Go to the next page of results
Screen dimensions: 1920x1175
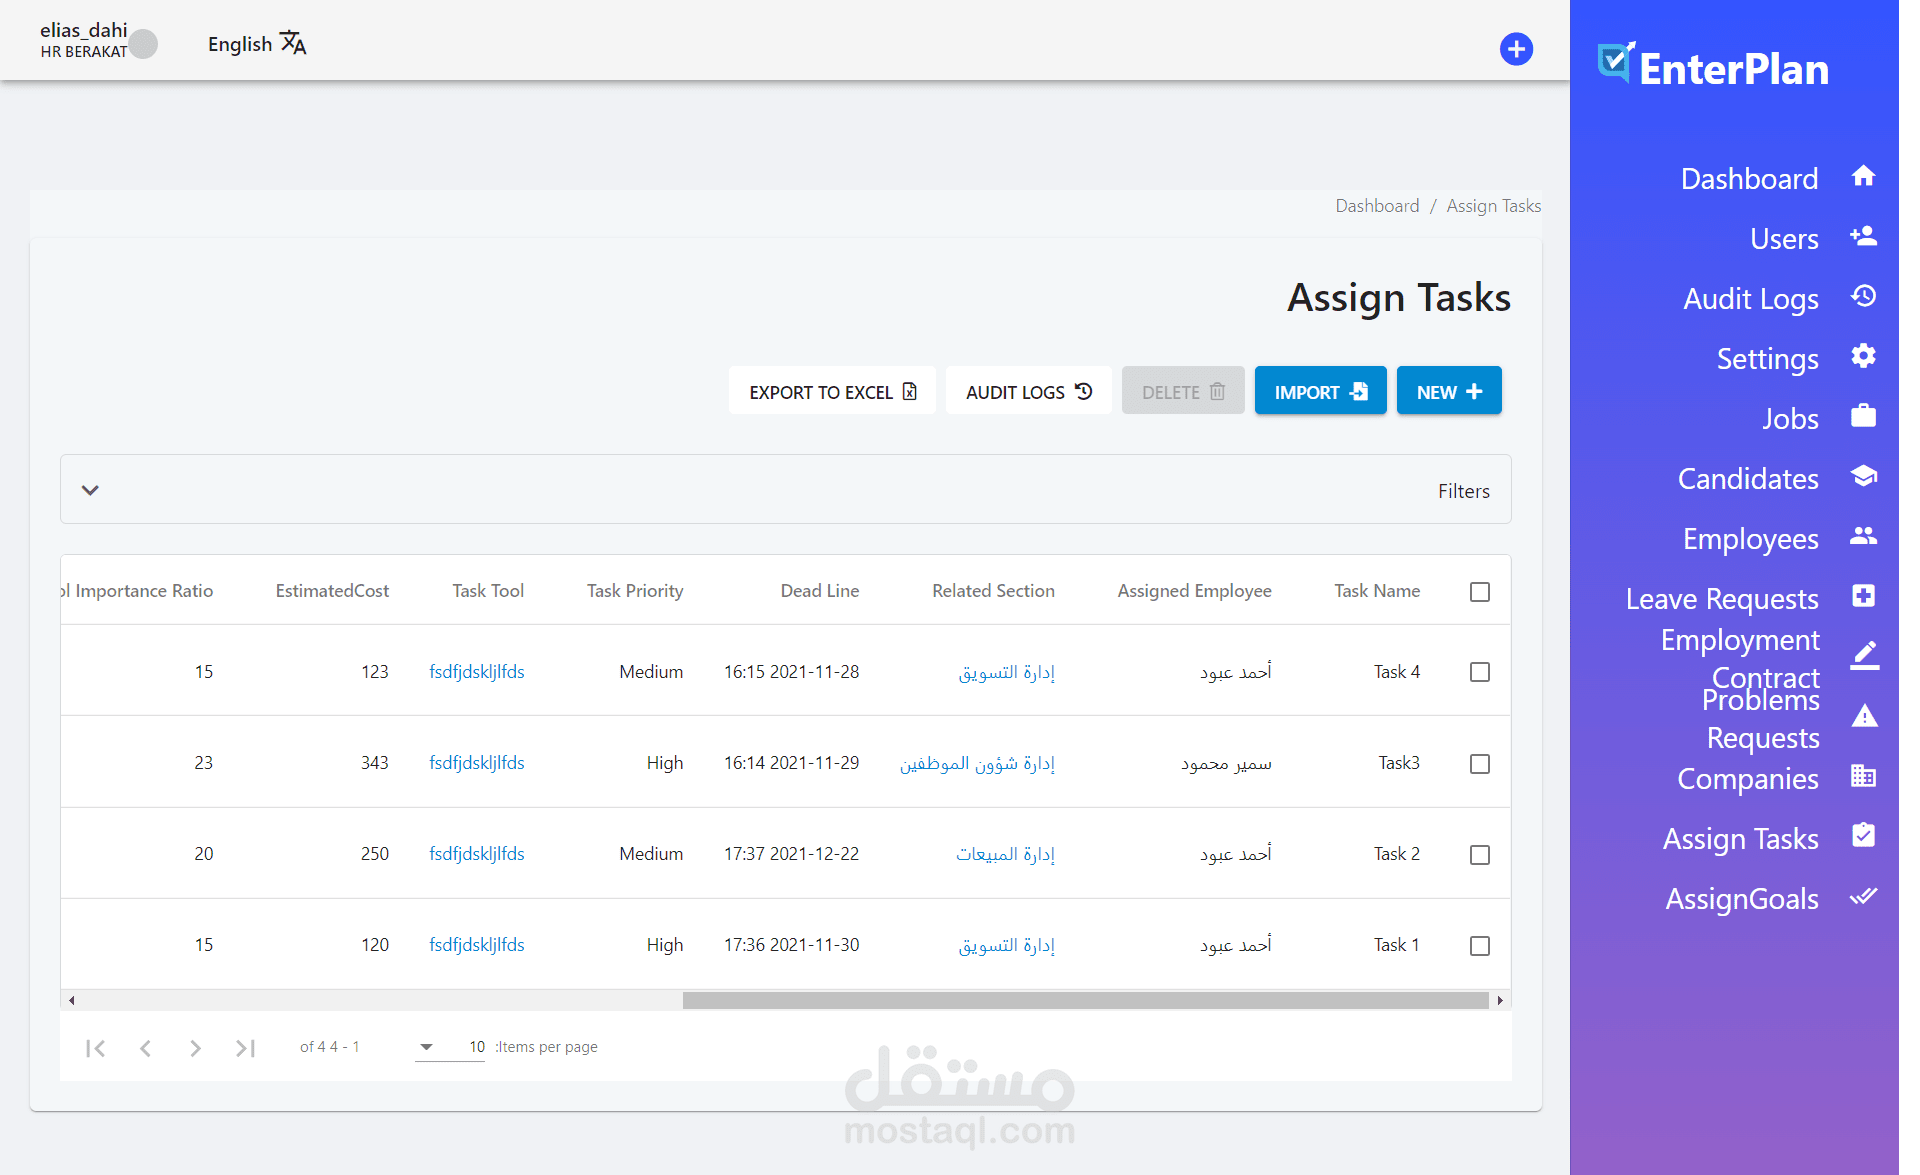pyautogui.click(x=195, y=1048)
